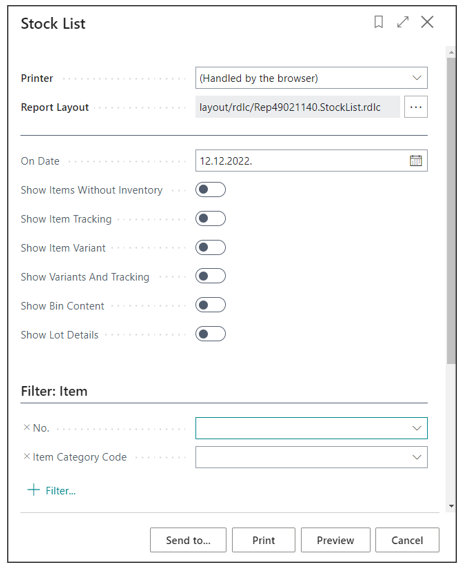Click the bookmark icon in the header
The image size is (466, 571).
click(379, 22)
